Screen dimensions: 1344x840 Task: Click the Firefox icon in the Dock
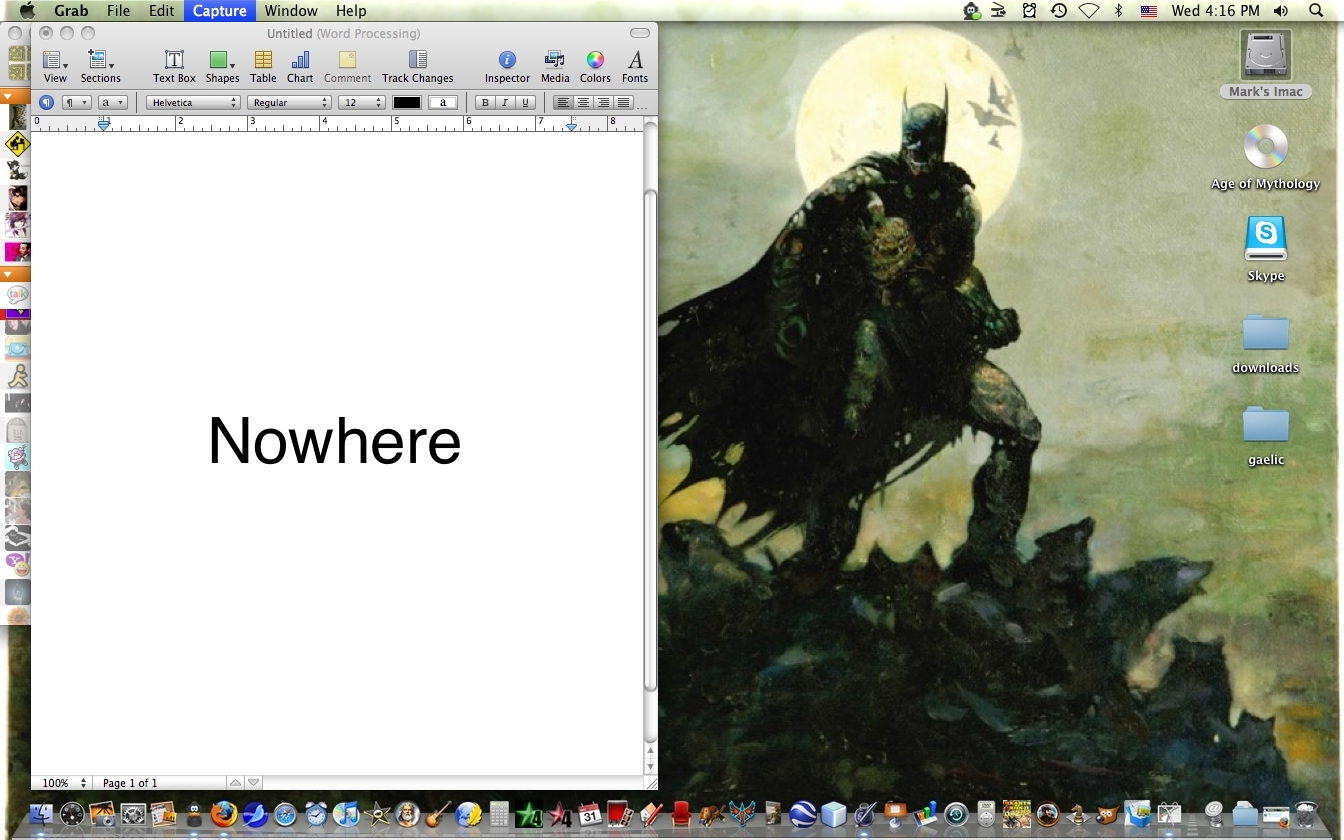(x=224, y=814)
